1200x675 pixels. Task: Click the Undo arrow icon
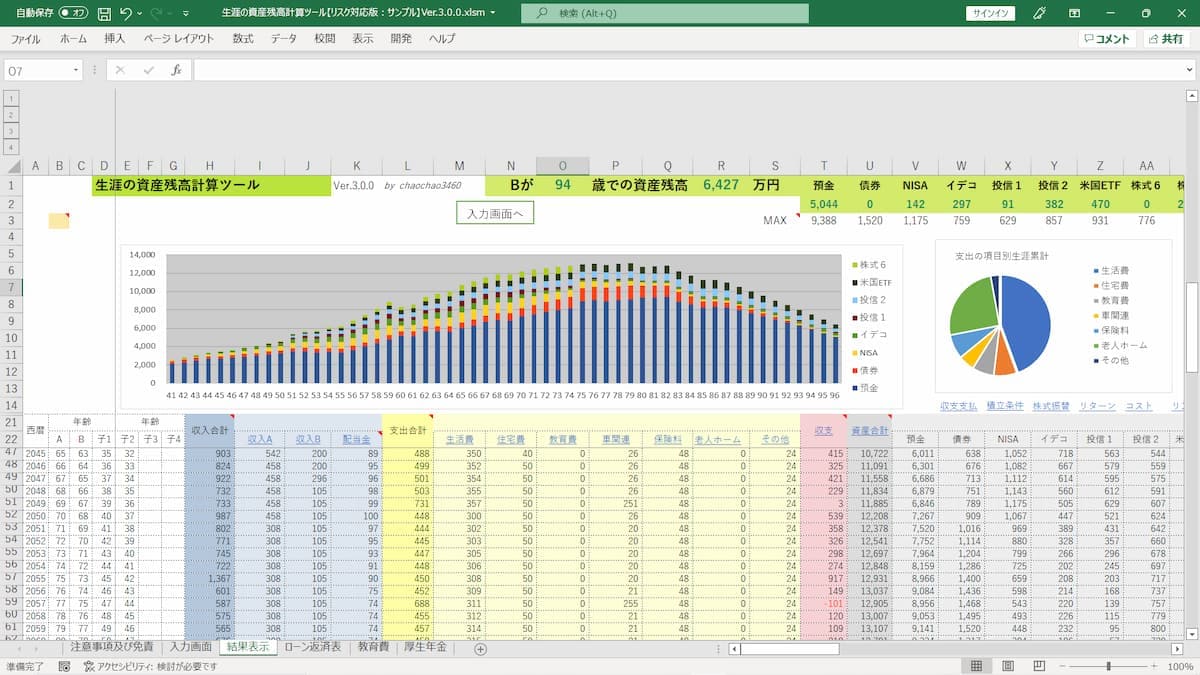[x=126, y=14]
